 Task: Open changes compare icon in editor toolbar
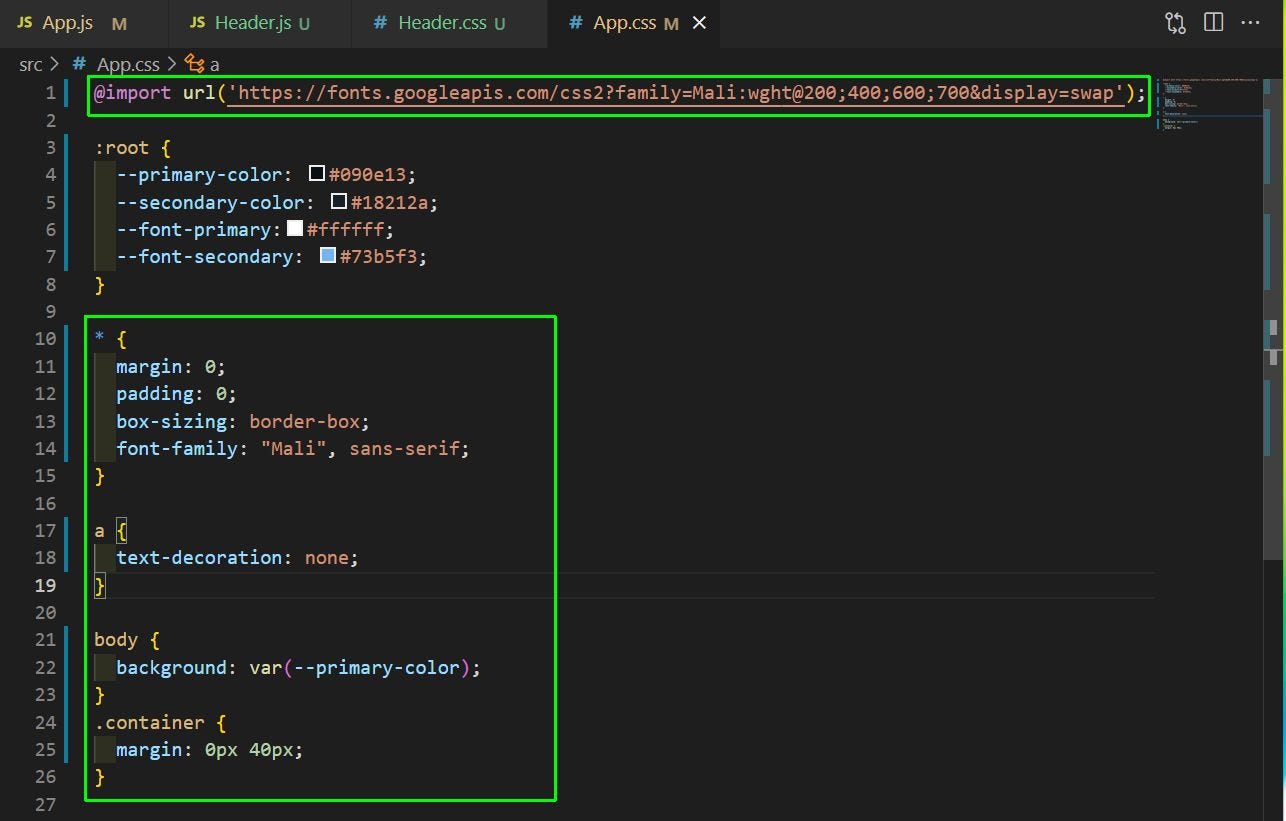(x=1175, y=23)
